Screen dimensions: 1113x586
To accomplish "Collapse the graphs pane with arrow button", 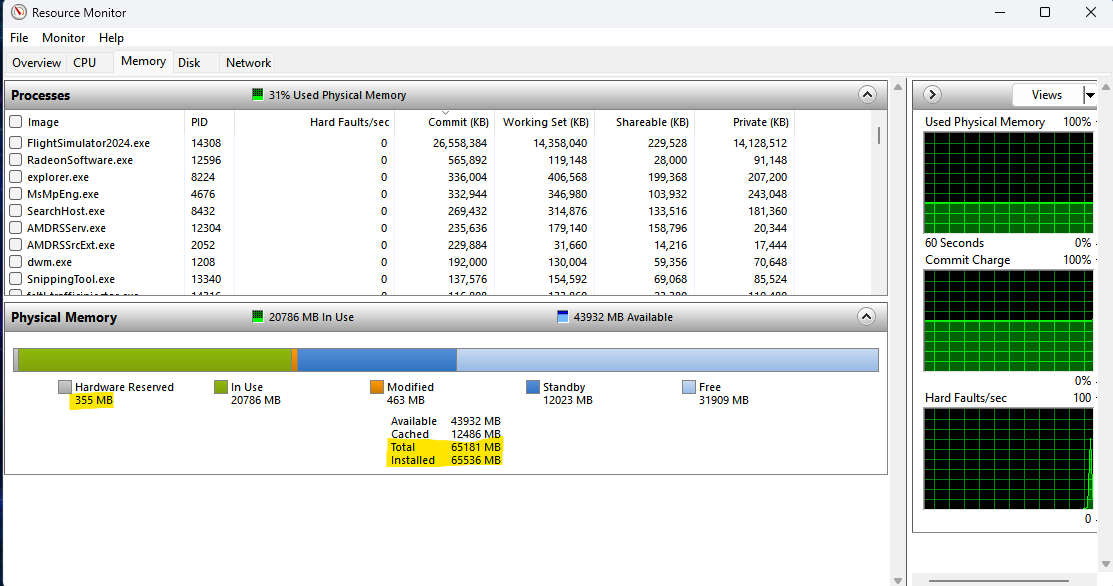I will pyautogui.click(x=932, y=95).
